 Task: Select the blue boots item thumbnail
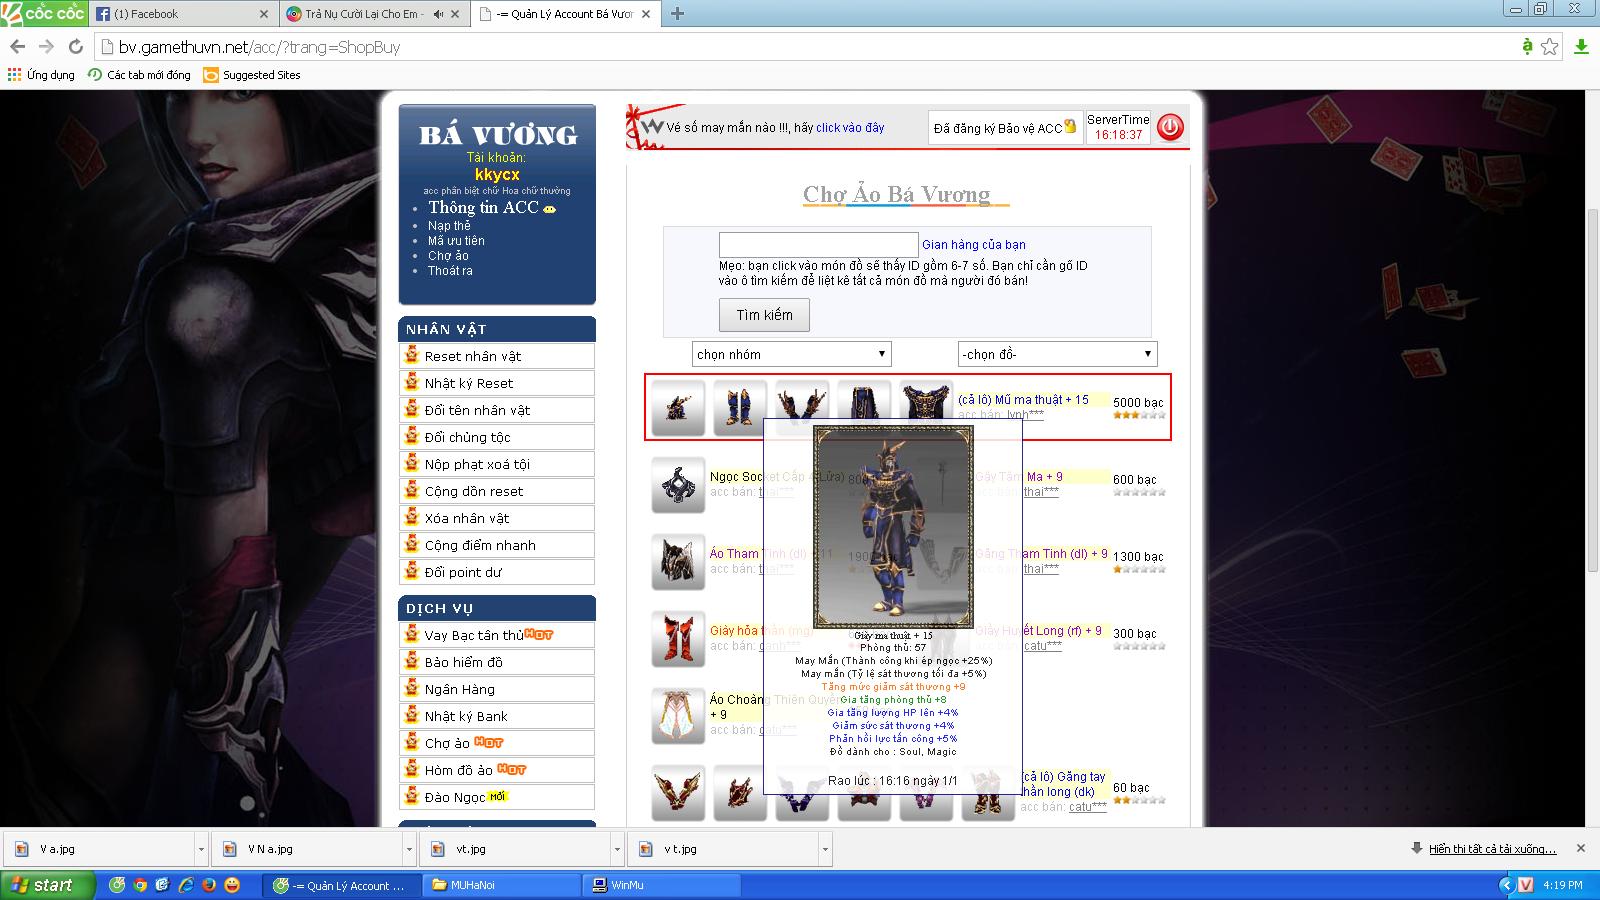(x=740, y=407)
